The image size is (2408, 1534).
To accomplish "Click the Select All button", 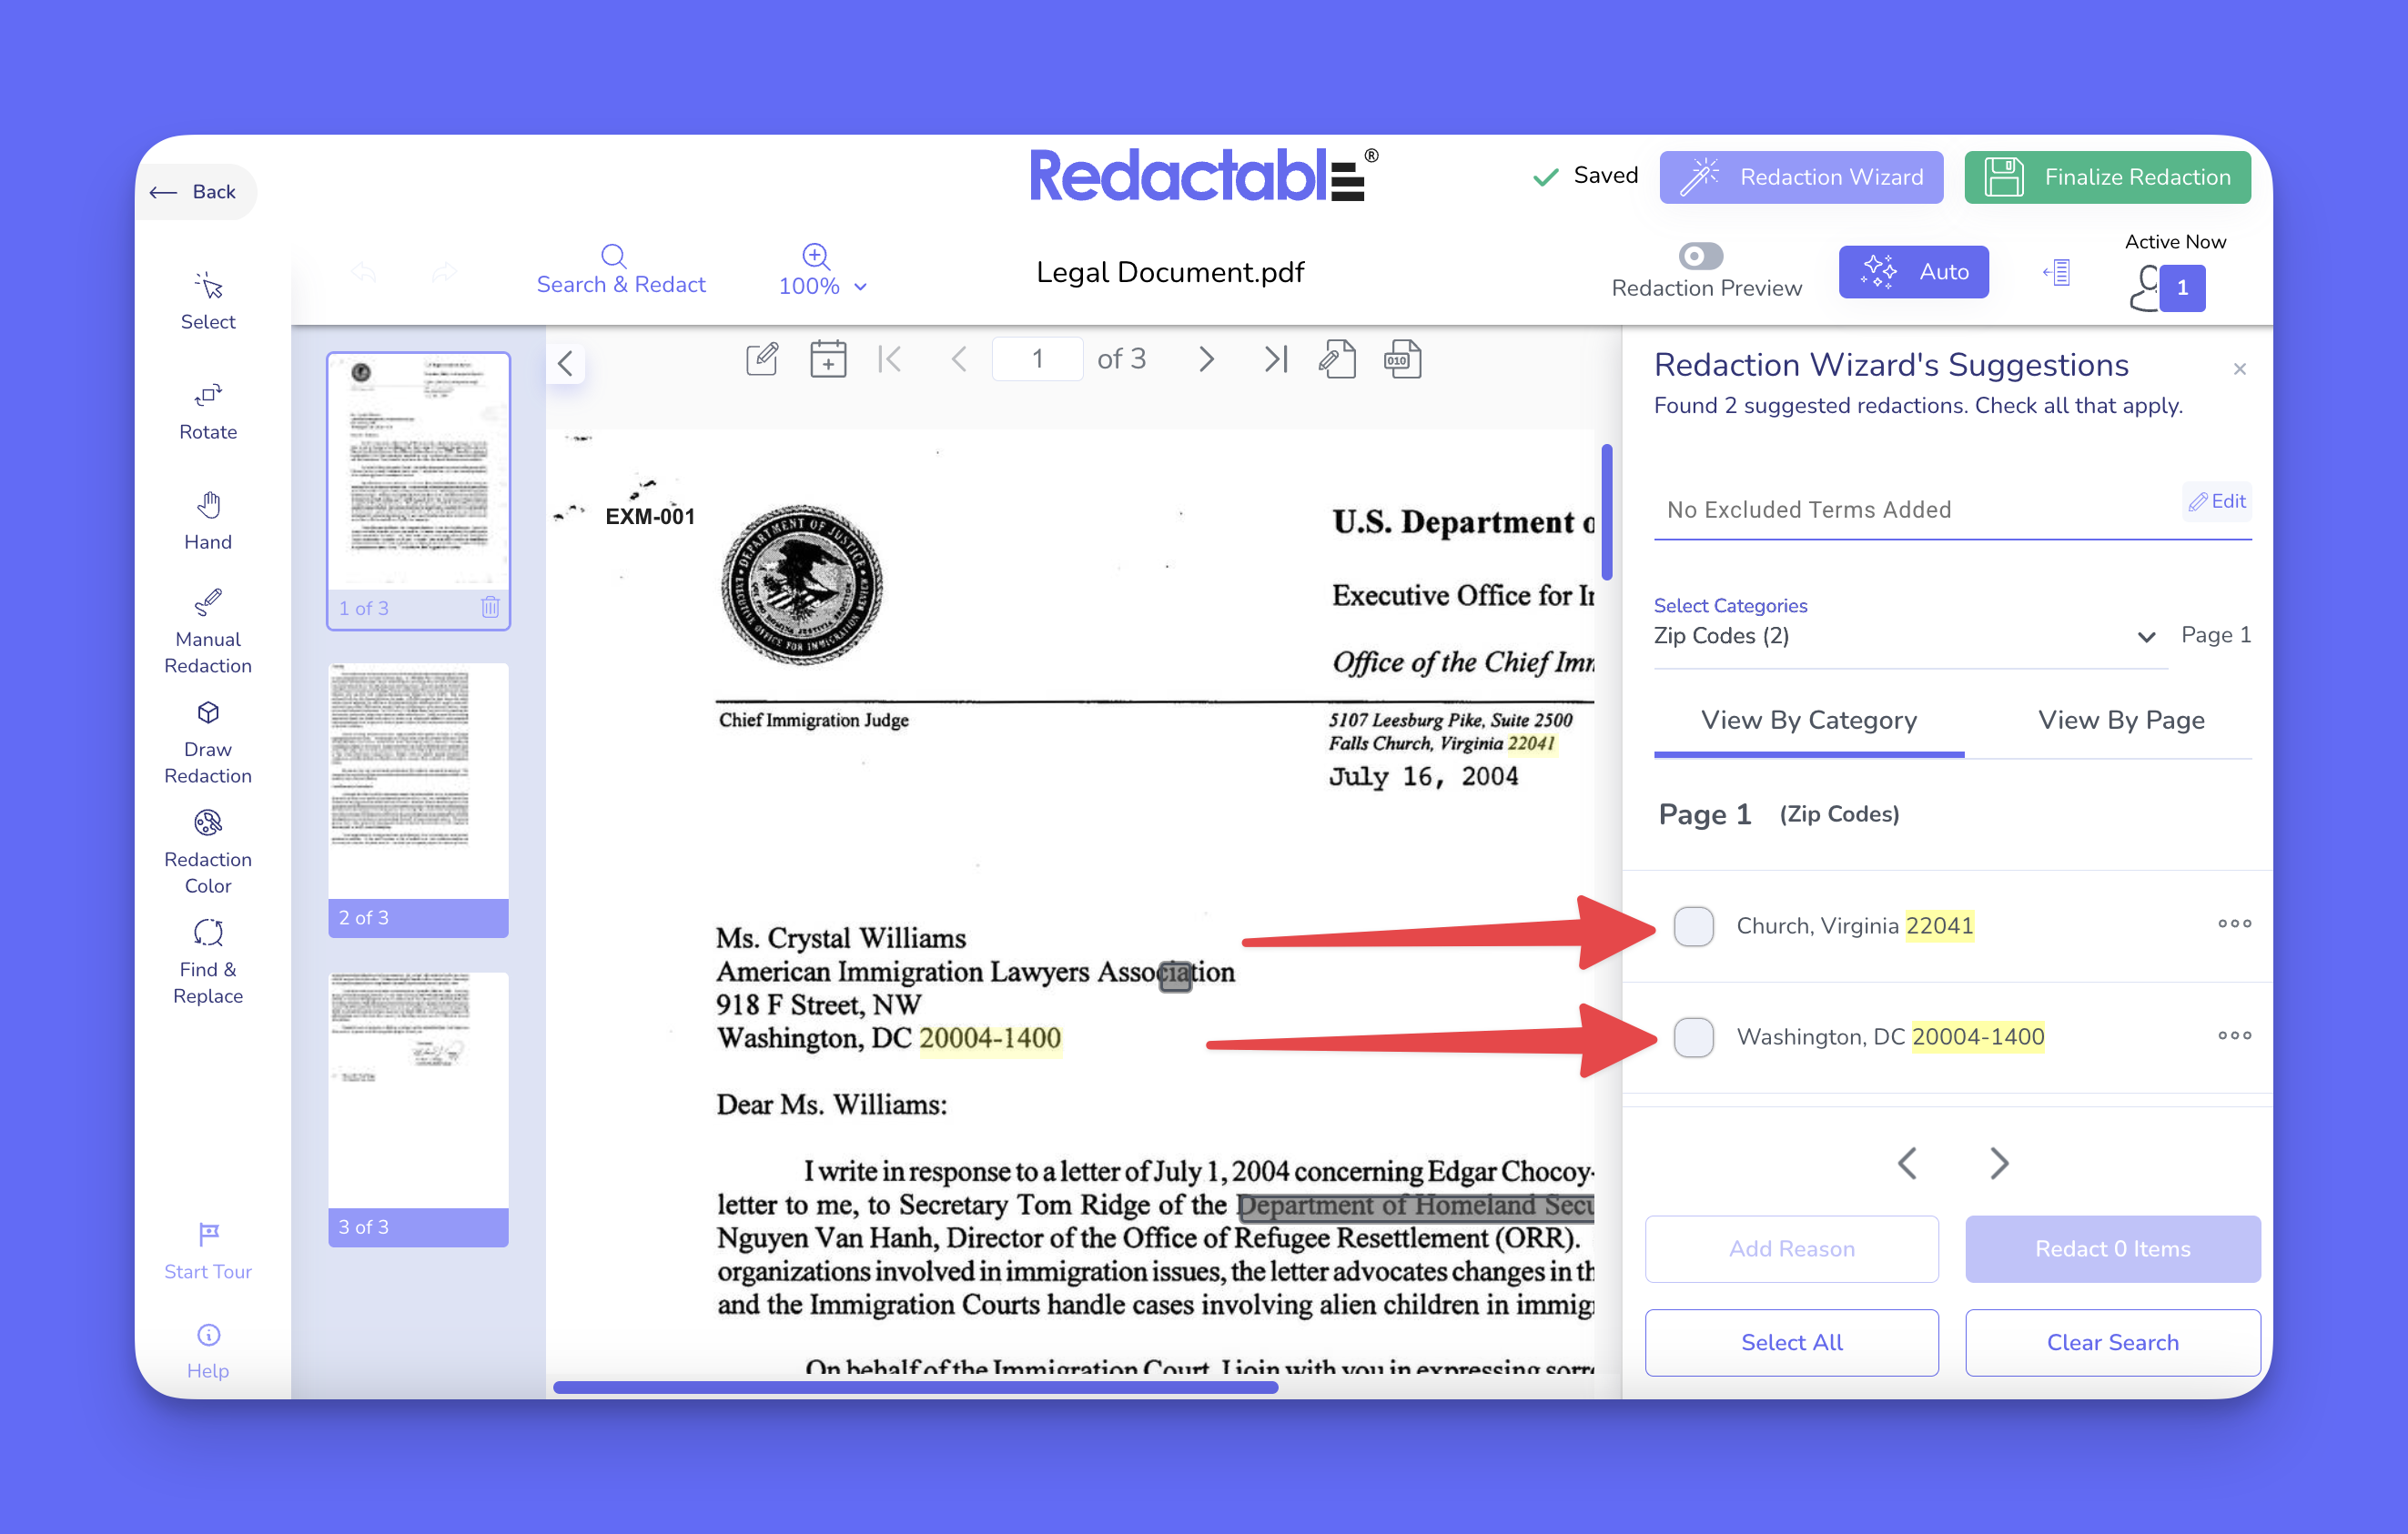I will [1790, 1342].
